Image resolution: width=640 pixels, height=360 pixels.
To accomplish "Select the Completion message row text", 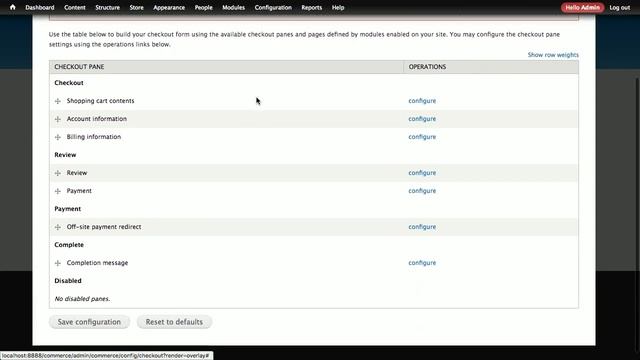I will [x=98, y=262].
